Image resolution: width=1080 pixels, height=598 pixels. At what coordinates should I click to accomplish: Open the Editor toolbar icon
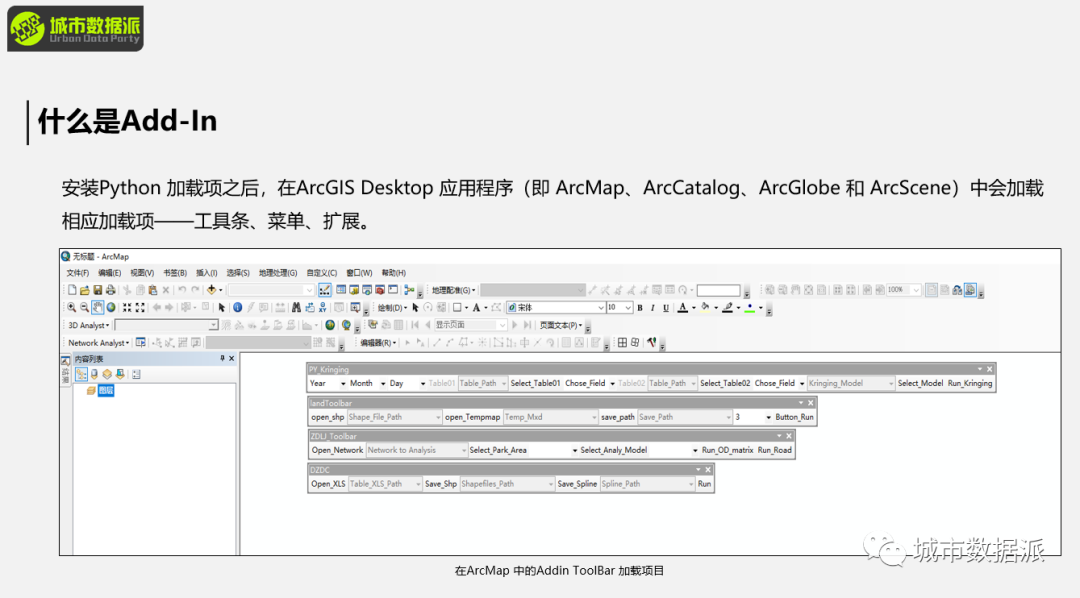click(324, 290)
